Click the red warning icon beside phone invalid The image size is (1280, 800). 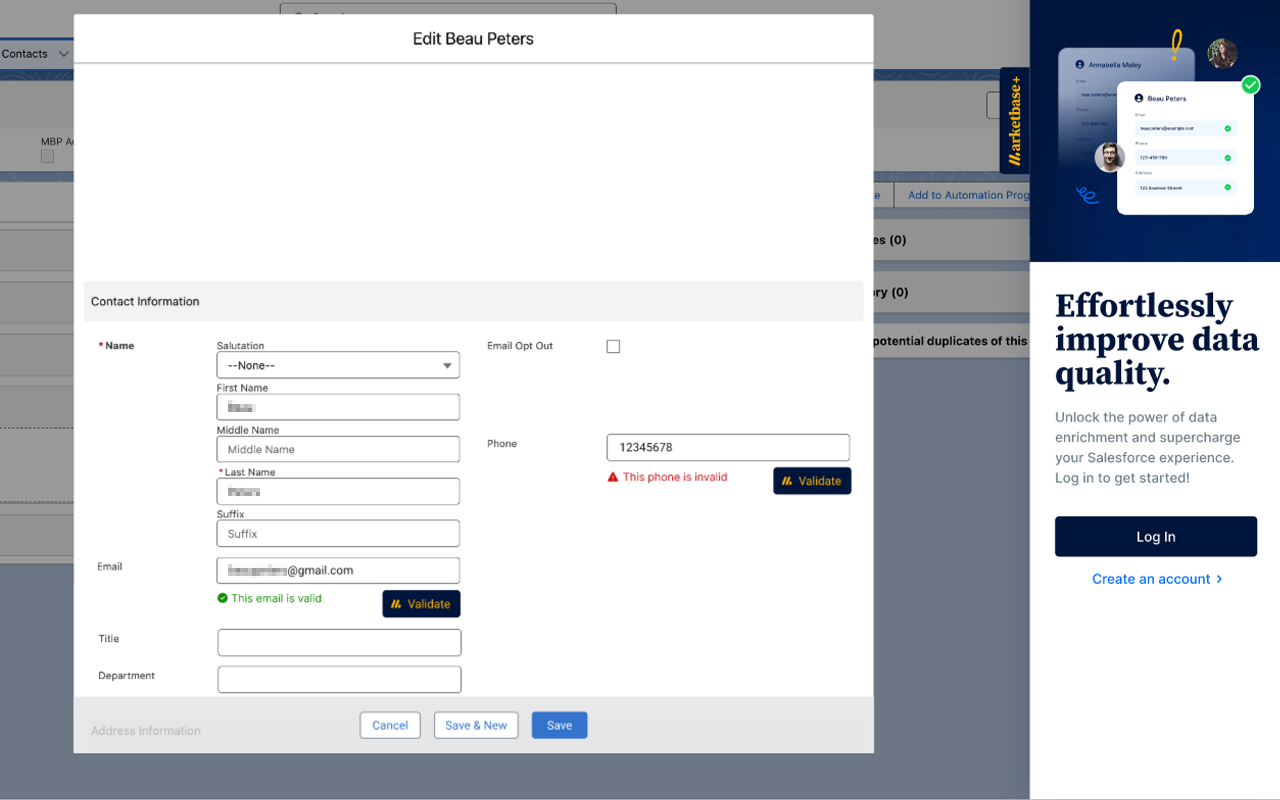(x=613, y=477)
